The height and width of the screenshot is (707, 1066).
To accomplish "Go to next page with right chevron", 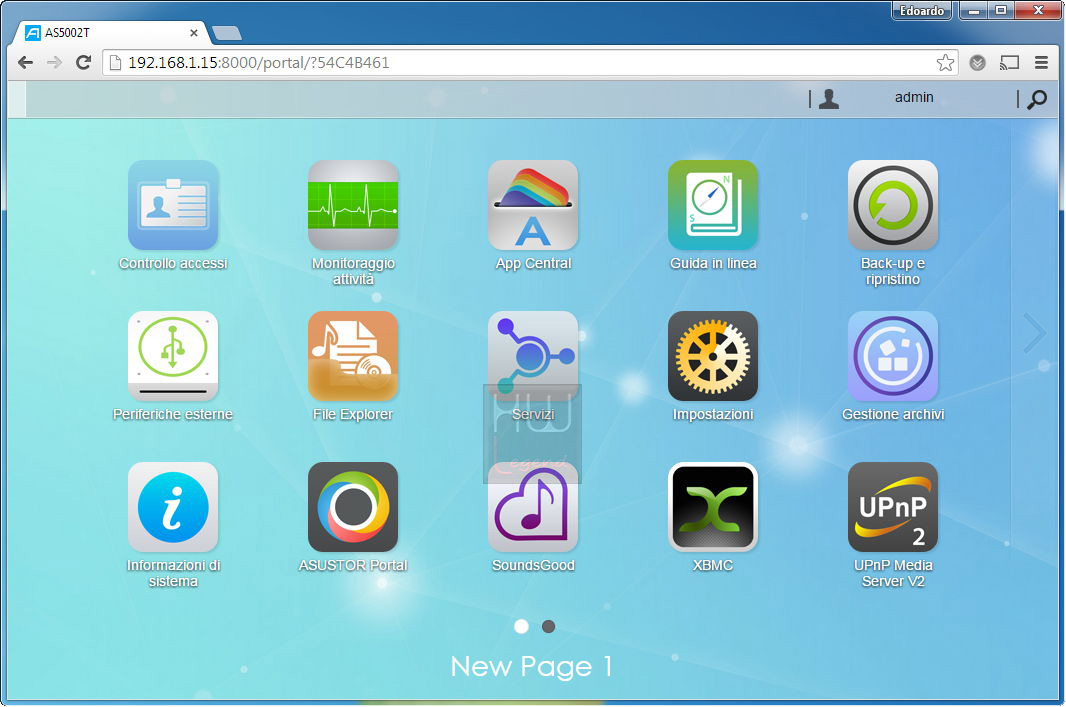I will [x=1035, y=333].
